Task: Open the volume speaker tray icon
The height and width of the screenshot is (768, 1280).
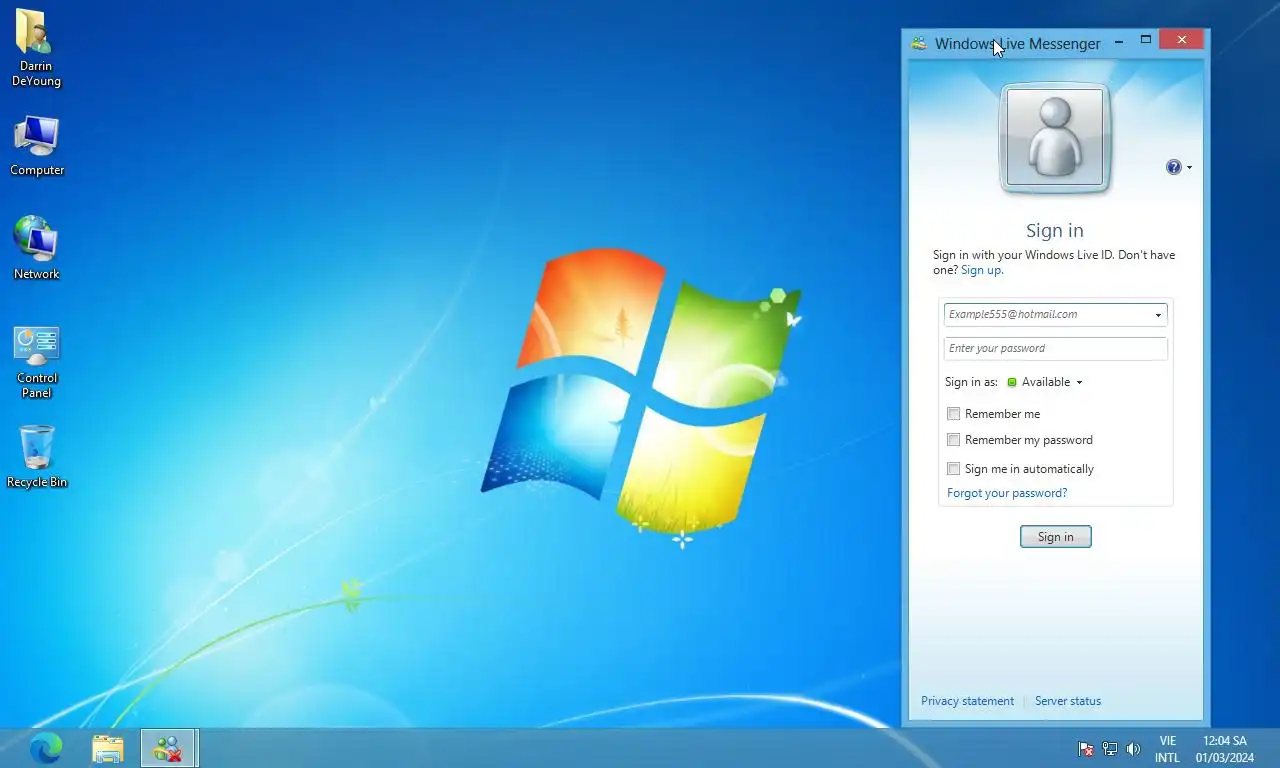Action: click(1133, 749)
